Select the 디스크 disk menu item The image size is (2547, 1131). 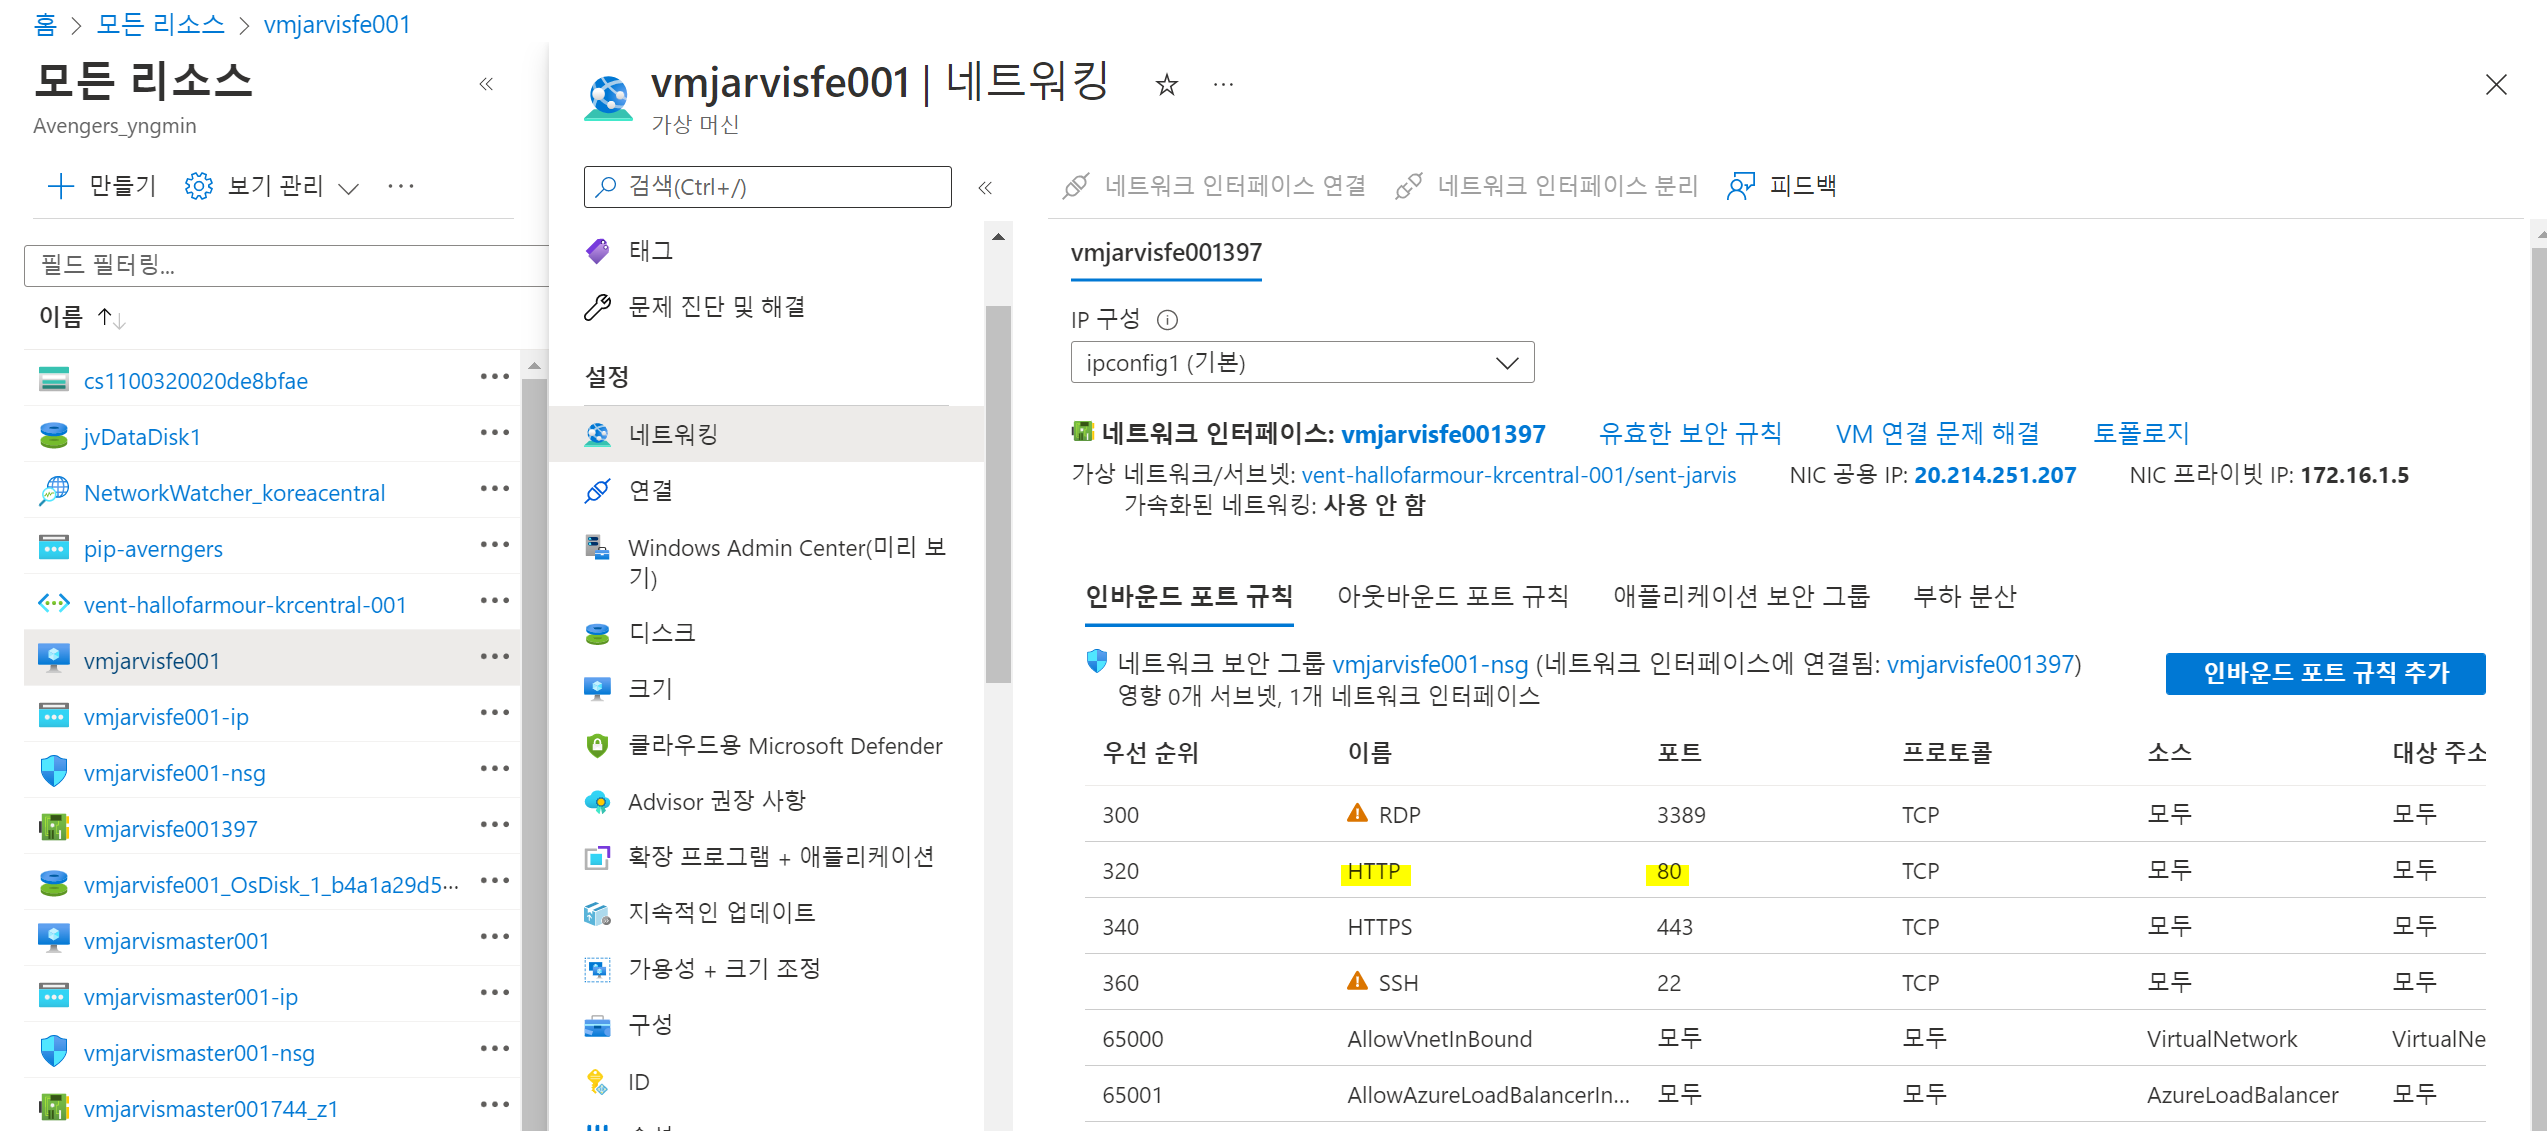(661, 633)
